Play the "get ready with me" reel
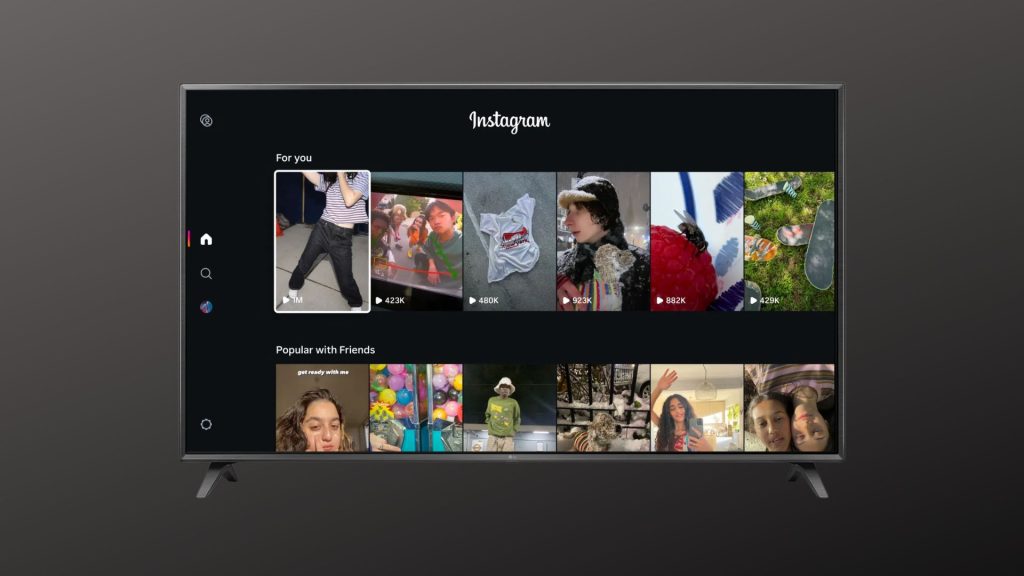This screenshot has width=1024, height=576. [x=322, y=408]
